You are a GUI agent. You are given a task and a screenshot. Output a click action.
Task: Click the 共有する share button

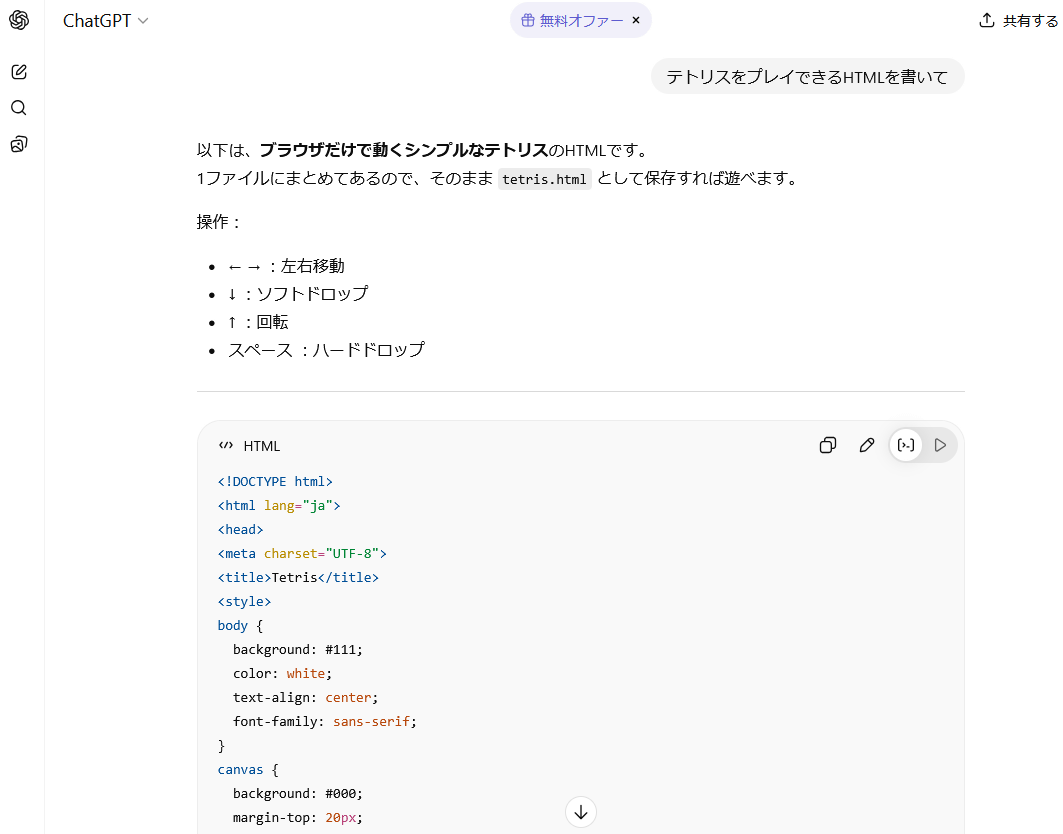pyautogui.click(x=1018, y=21)
